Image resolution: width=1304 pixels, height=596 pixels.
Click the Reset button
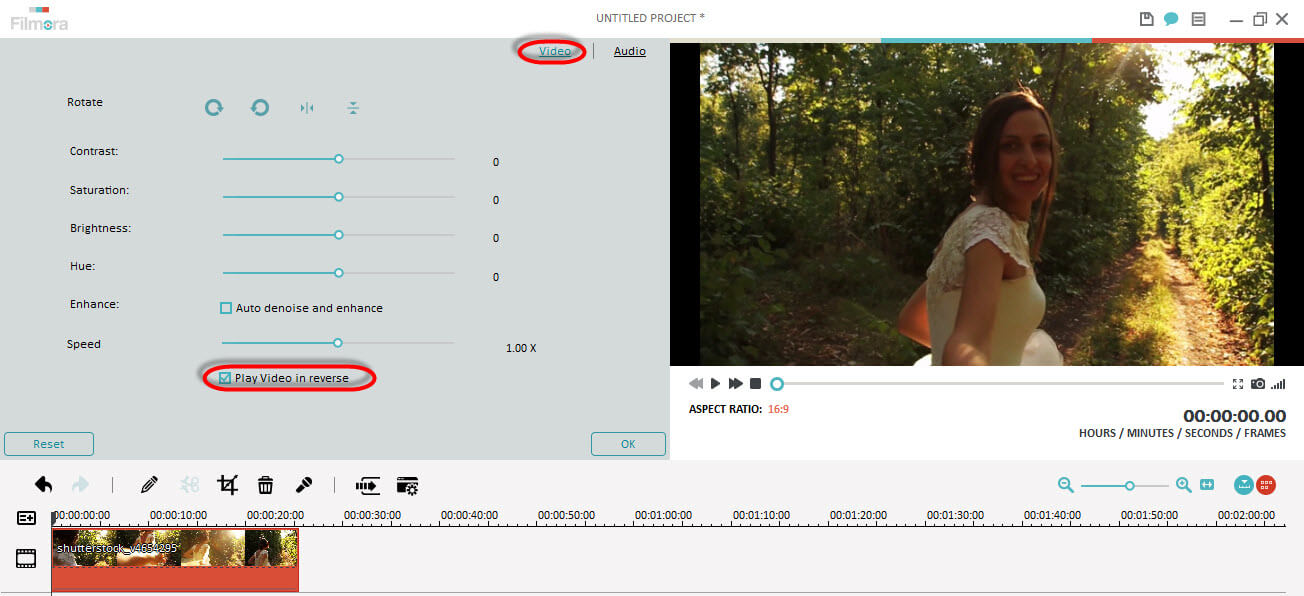point(49,444)
